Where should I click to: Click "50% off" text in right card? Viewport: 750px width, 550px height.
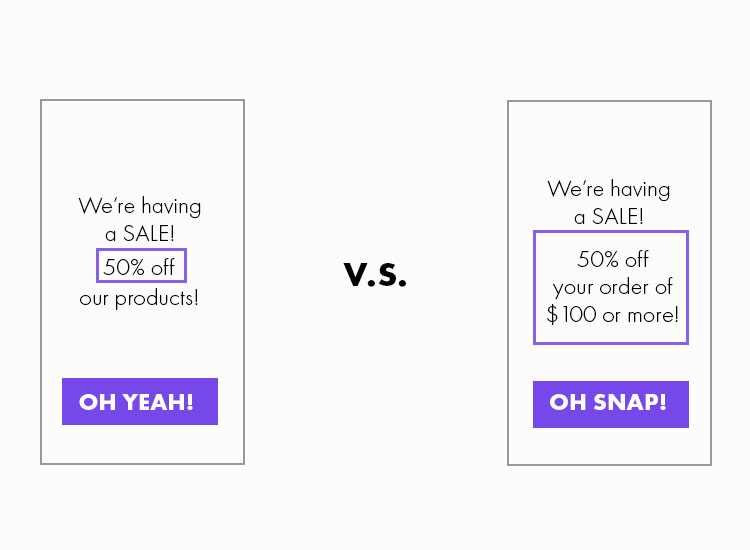click(x=613, y=259)
